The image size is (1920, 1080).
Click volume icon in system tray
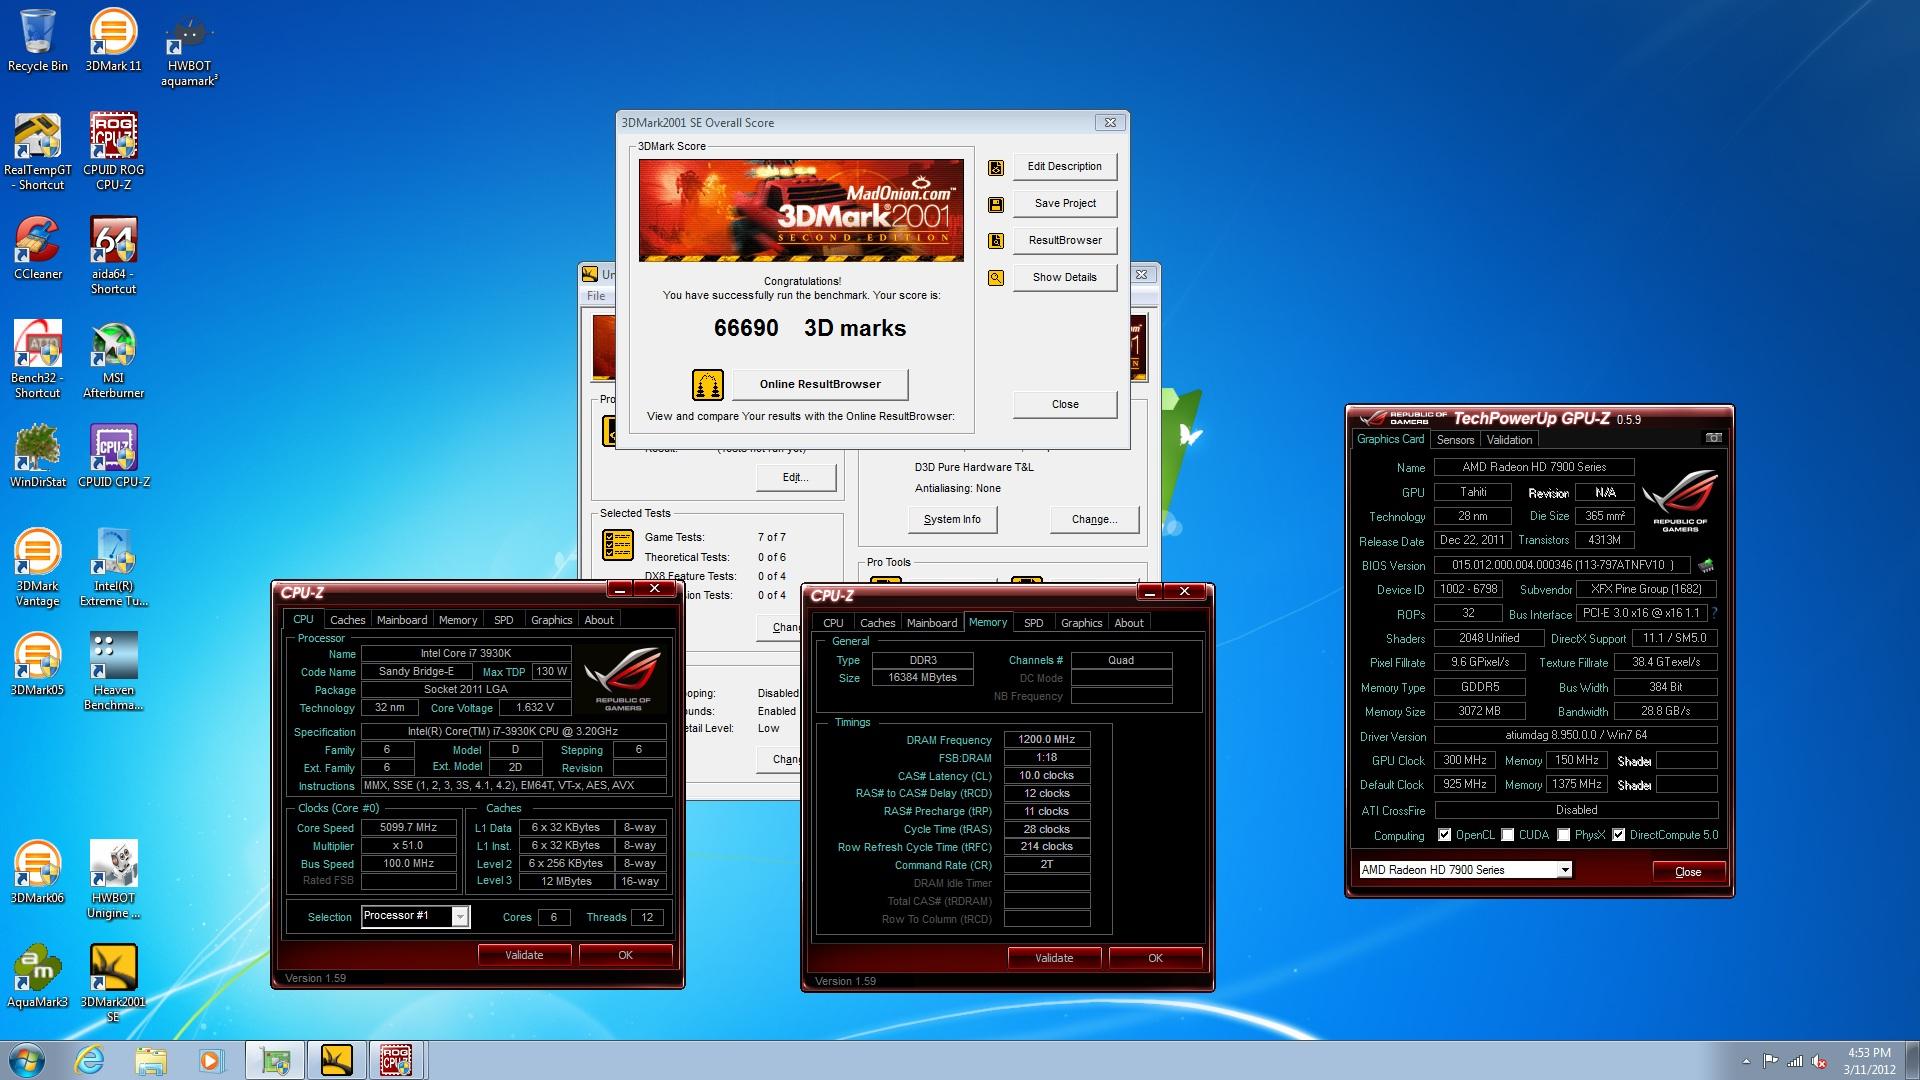click(x=1820, y=1061)
